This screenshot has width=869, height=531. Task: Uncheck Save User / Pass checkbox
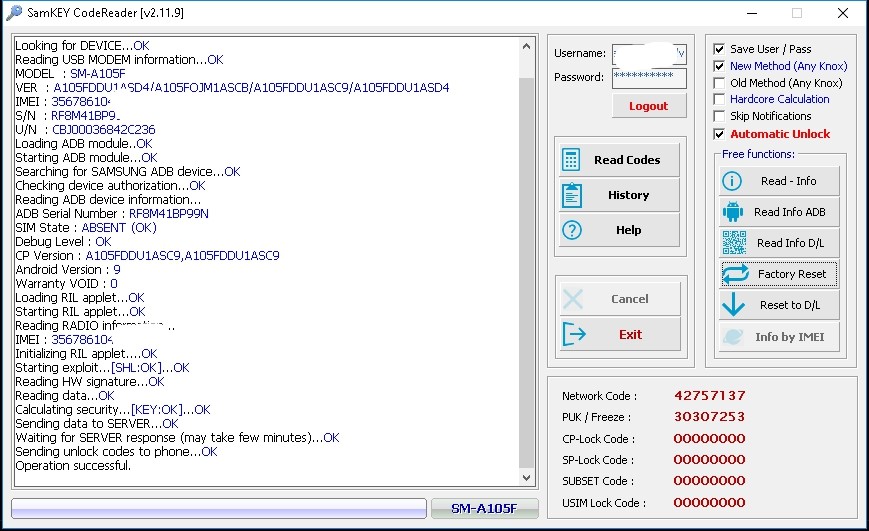tap(719, 49)
